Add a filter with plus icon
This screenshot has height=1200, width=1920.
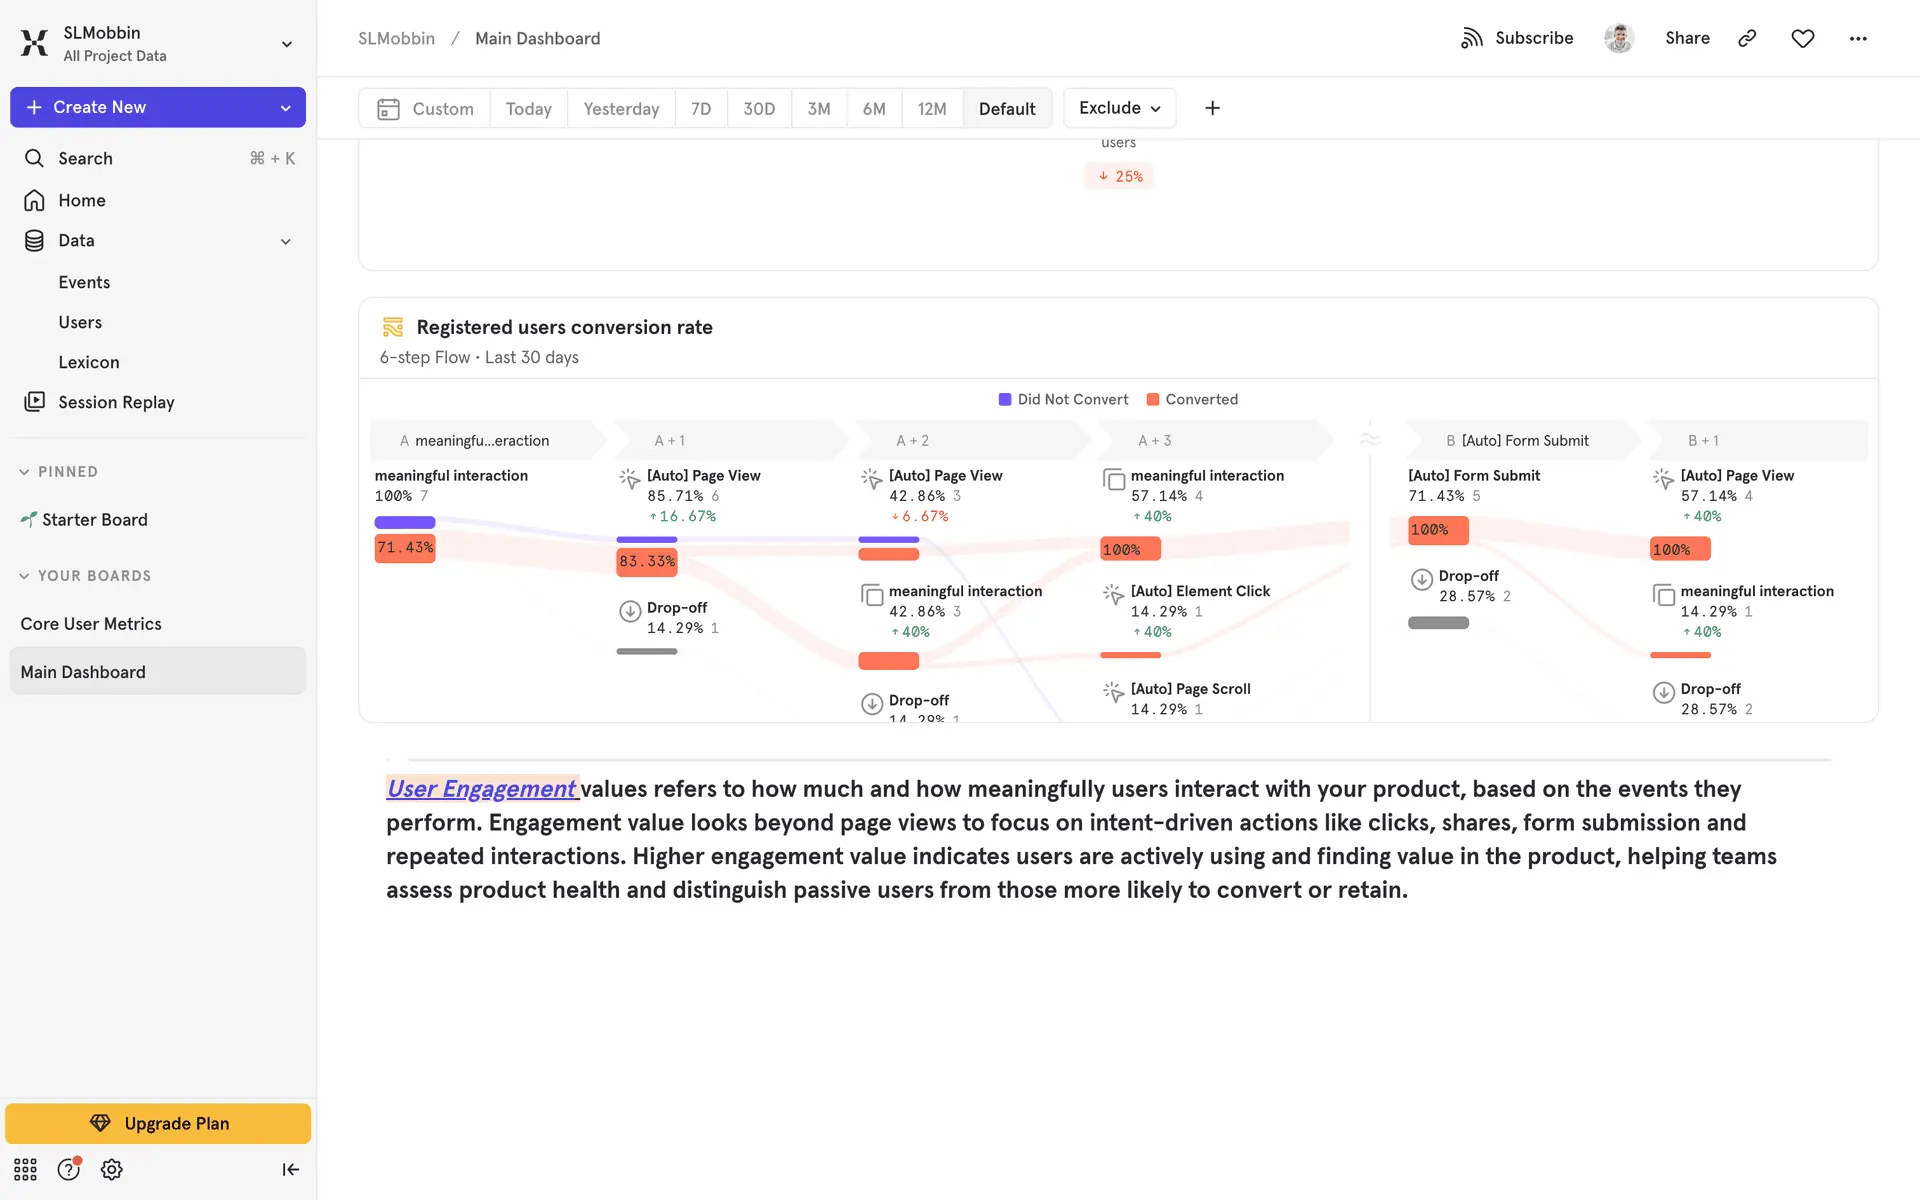(x=1212, y=108)
